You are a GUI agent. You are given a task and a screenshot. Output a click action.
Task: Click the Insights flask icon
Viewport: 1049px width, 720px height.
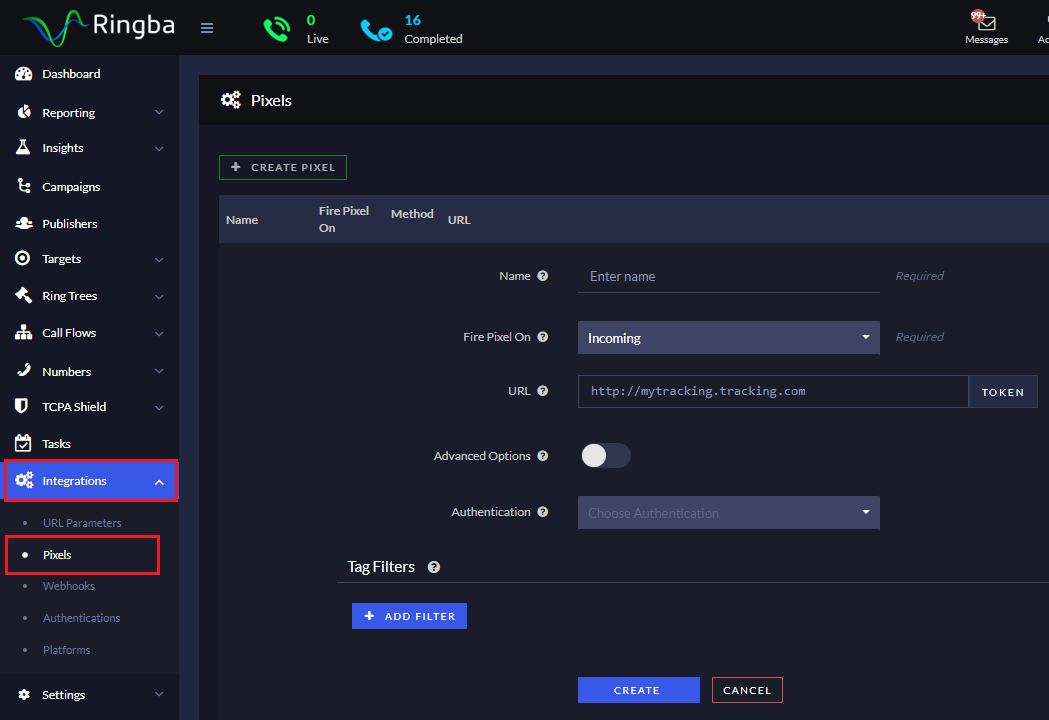pyautogui.click(x=23, y=147)
